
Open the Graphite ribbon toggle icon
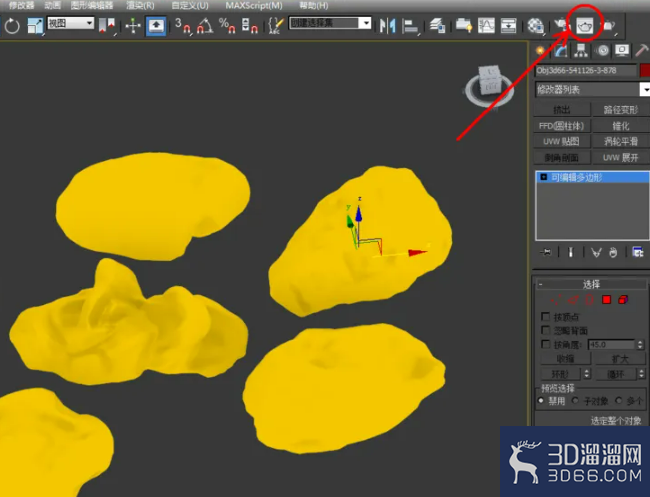click(463, 26)
